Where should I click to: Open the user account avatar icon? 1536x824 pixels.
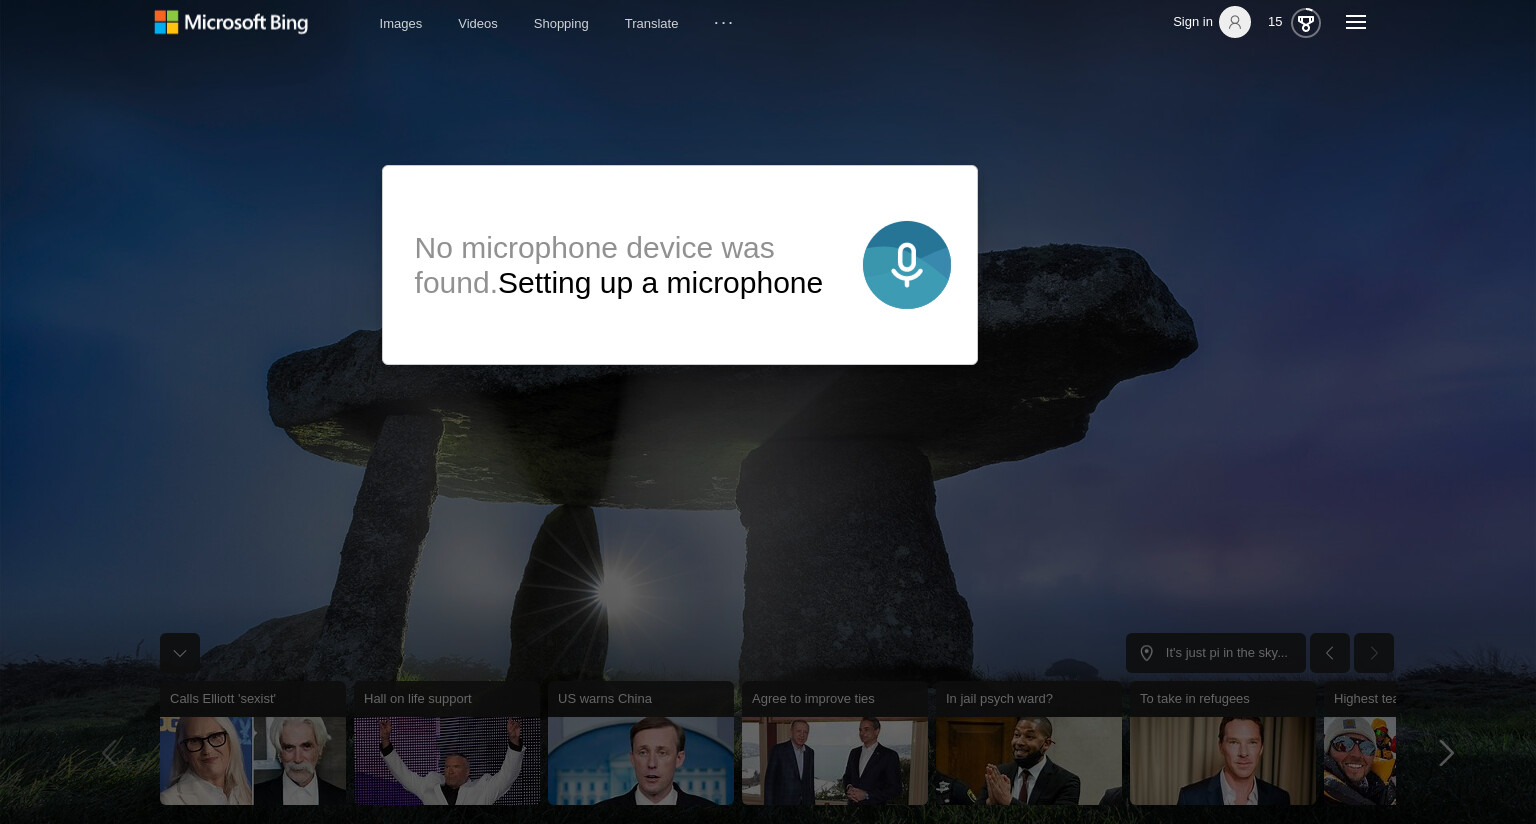1235,22
